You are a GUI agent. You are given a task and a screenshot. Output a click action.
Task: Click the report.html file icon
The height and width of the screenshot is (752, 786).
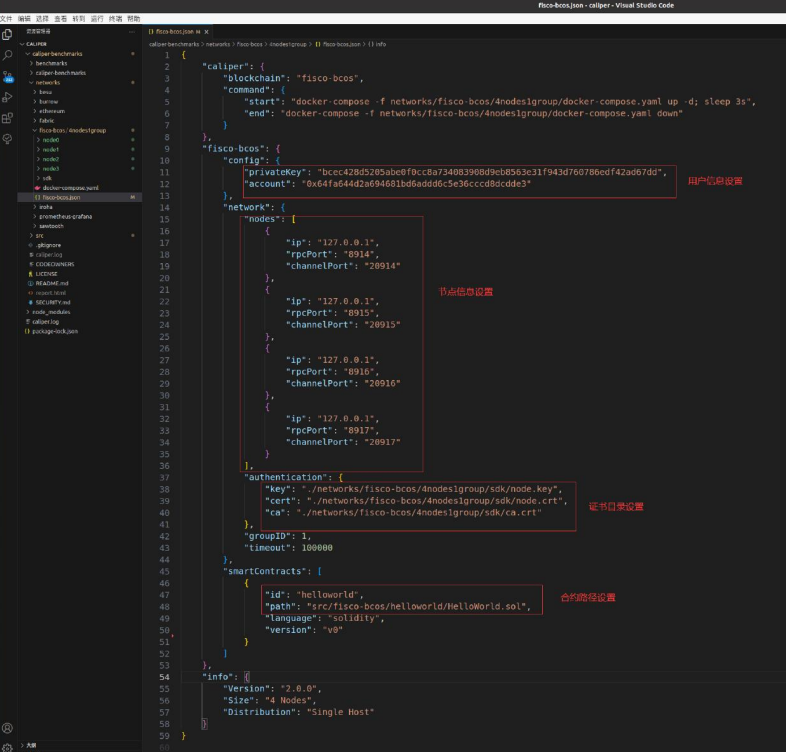[x=31, y=293]
